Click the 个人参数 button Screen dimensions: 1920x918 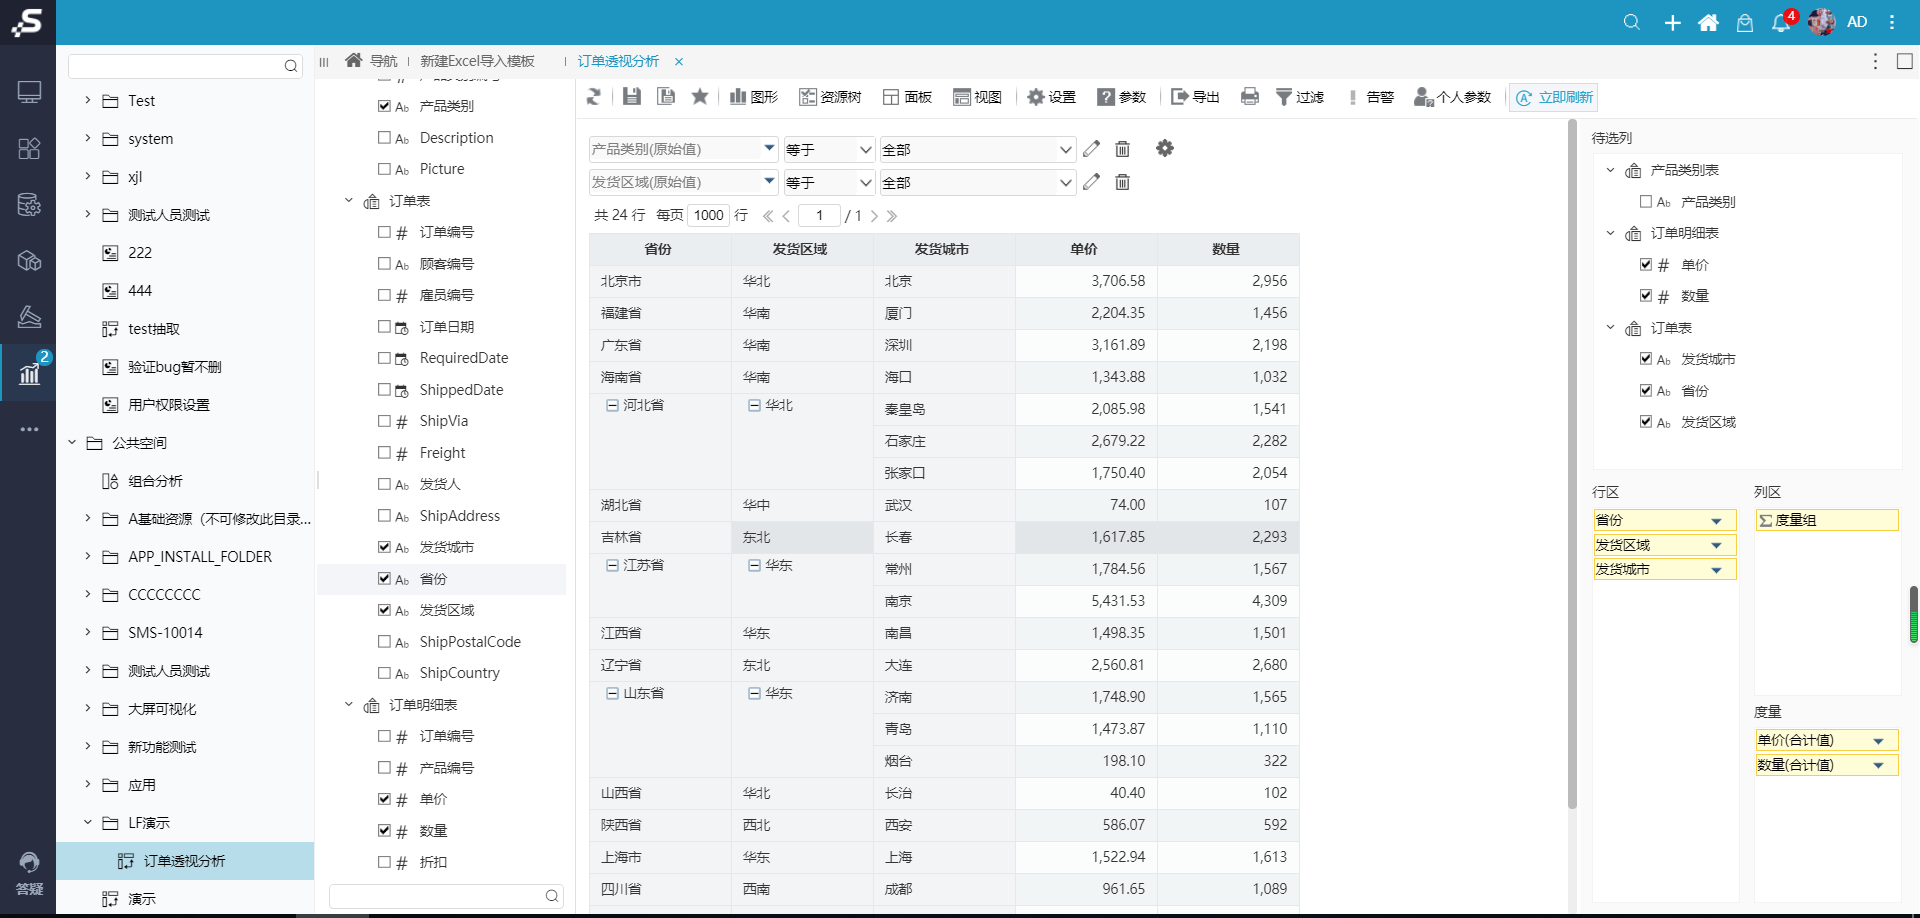pos(1452,97)
